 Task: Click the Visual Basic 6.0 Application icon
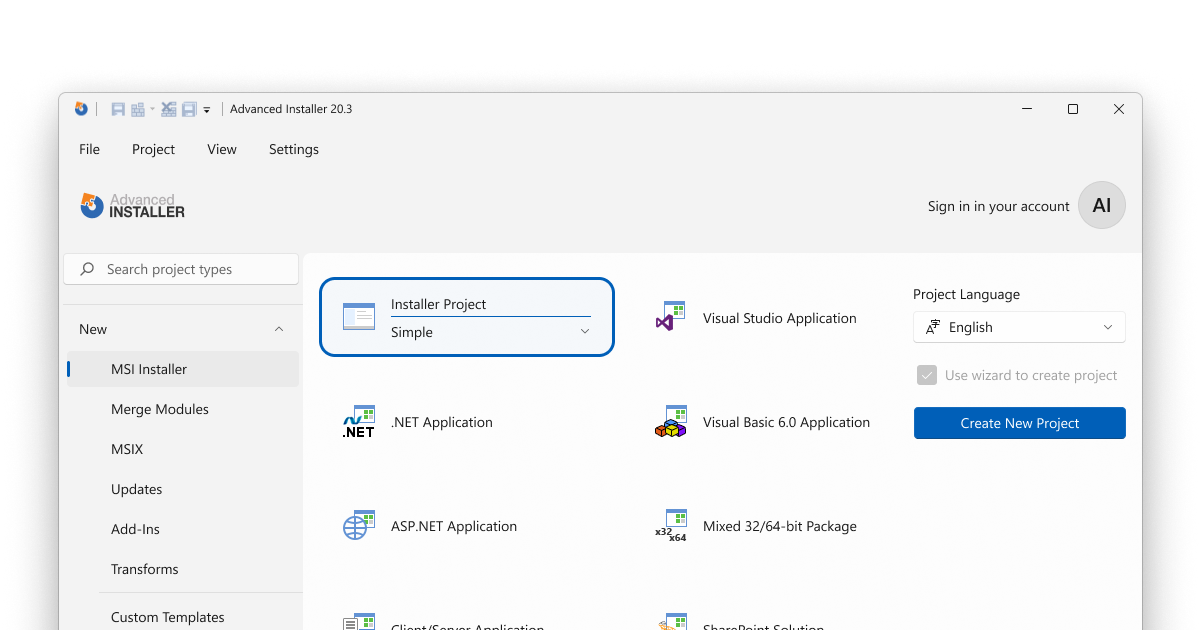(671, 421)
